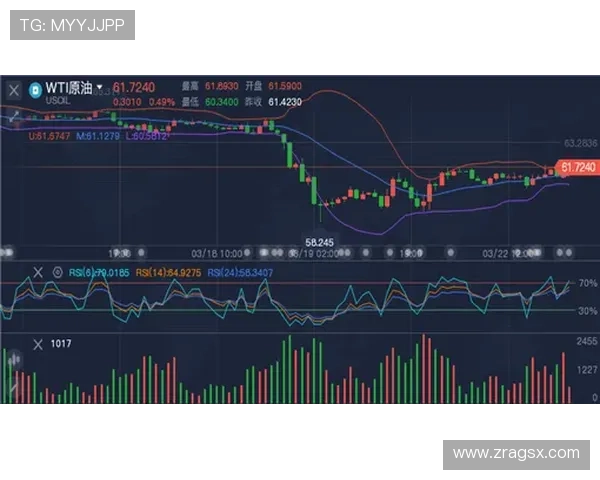This screenshot has height=480, width=600.
Task: Click the Bollinger middle band M:61.1279 label
Action: point(98,136)
